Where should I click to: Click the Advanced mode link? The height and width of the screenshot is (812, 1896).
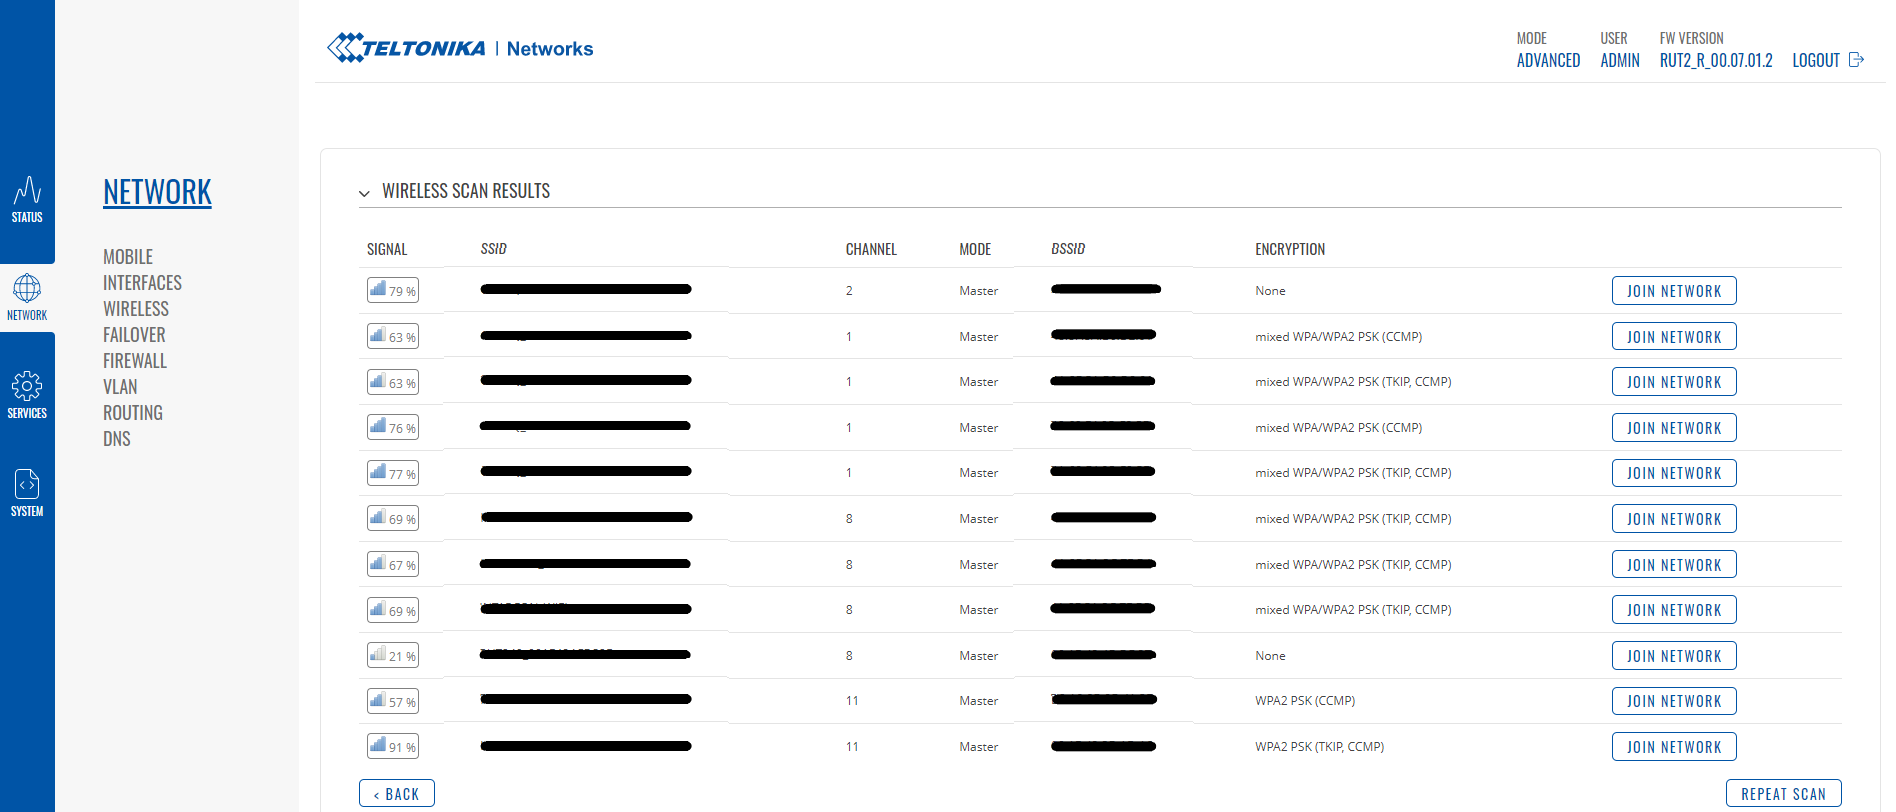pyautogui.click(x=1548, y=60)
